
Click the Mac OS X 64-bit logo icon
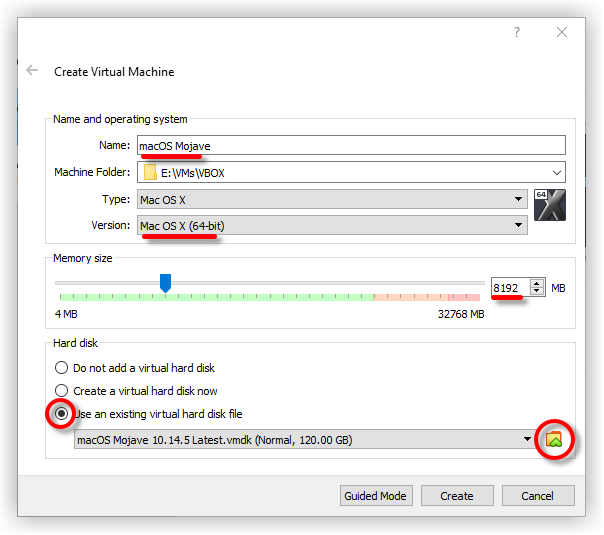point(551,204)
